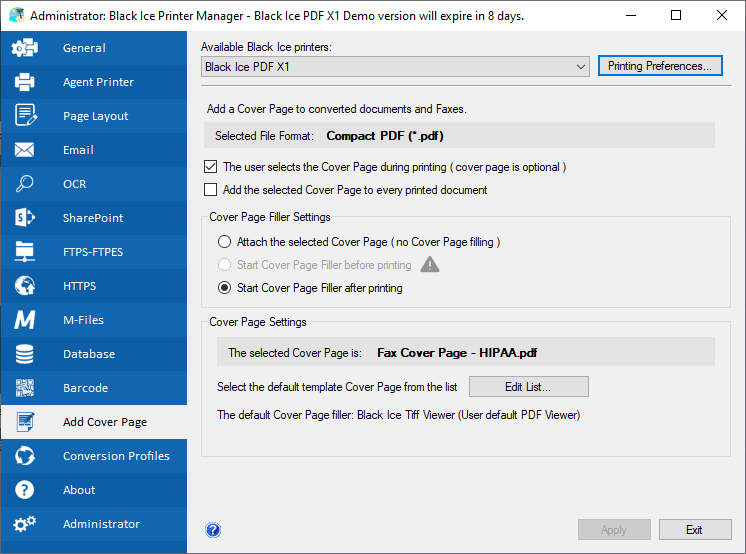Click the M-Files logo icon
The height and width of the screenshot is (554, 746).
tap(25, 320)
